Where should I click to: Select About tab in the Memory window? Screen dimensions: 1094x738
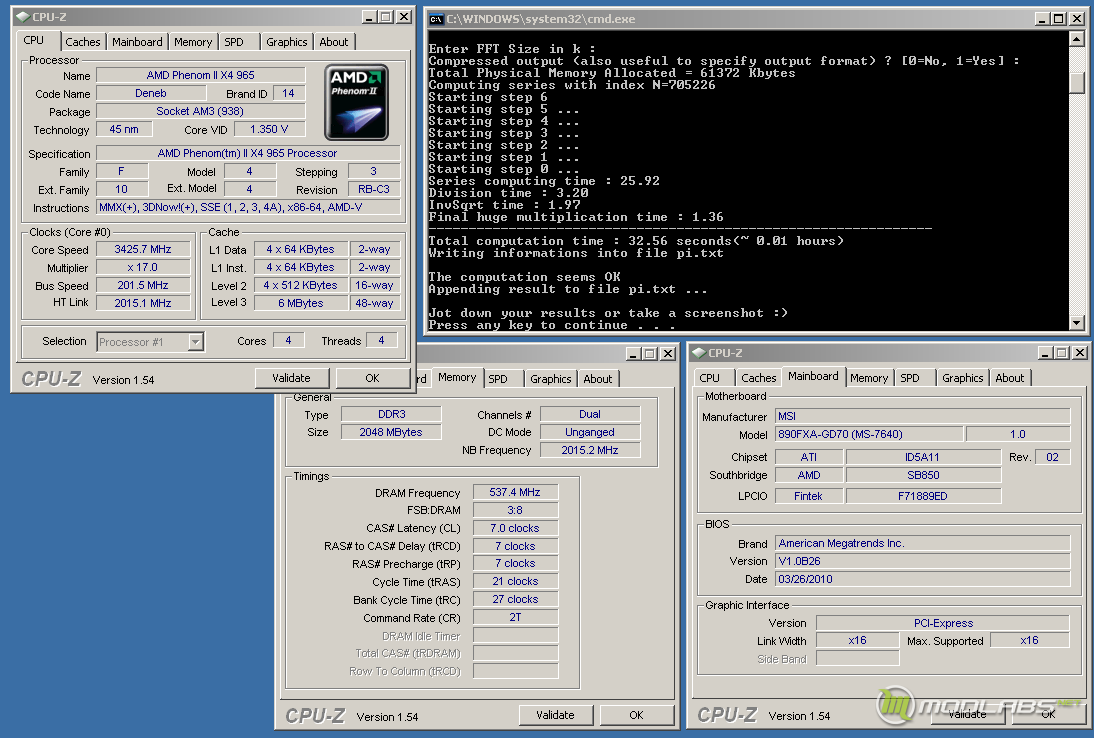(598, 379)
